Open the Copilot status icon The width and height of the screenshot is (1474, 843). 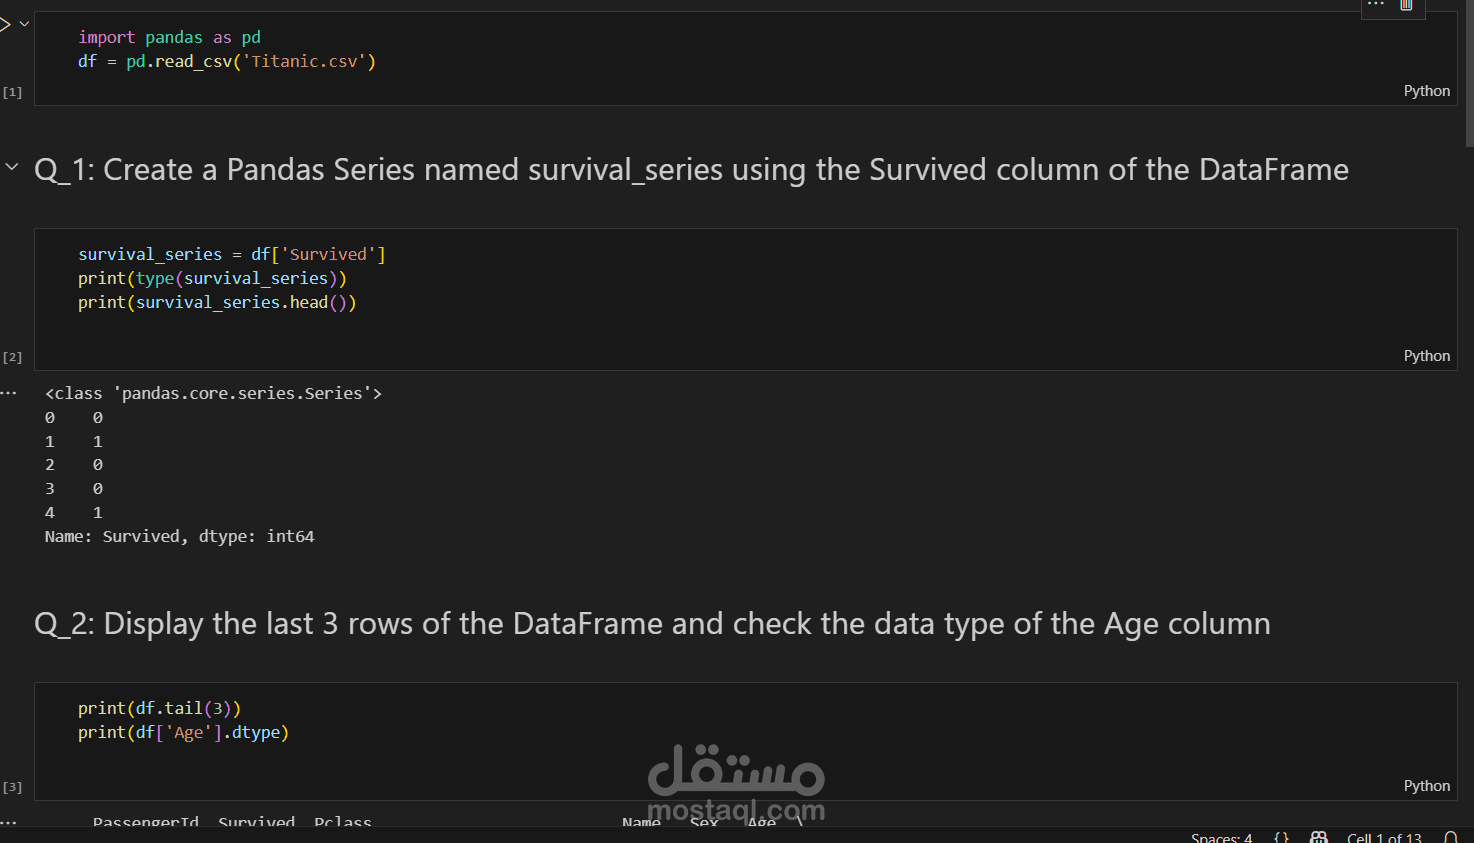pyautogui.click(x=1319, y=837)
